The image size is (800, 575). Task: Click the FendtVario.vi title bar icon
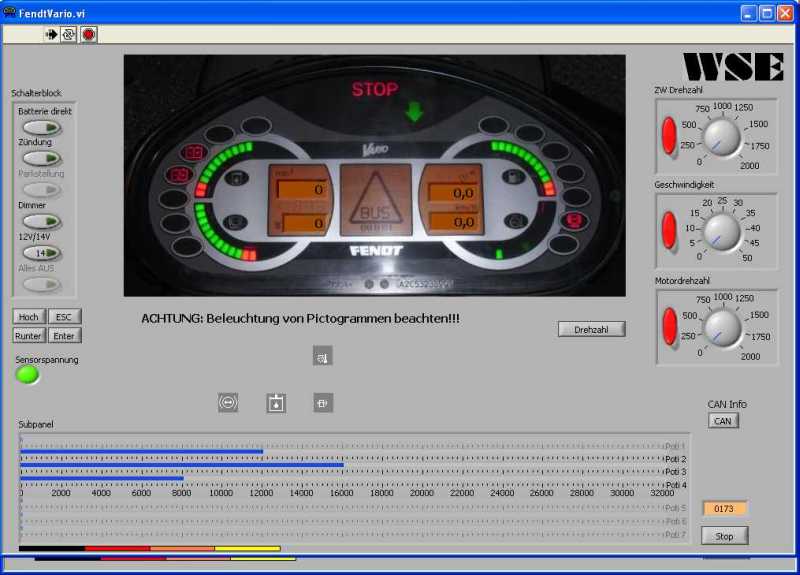[x=9, y=12]
